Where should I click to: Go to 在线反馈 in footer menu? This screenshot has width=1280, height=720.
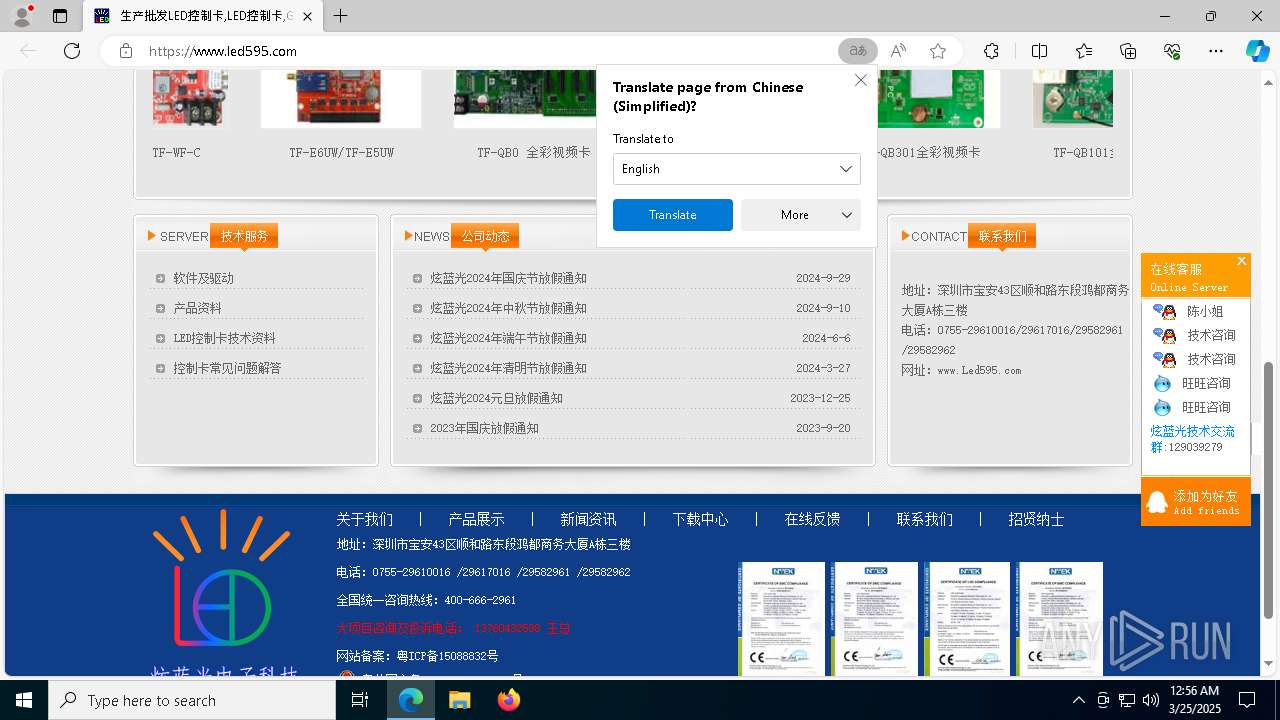coord(812,519)
